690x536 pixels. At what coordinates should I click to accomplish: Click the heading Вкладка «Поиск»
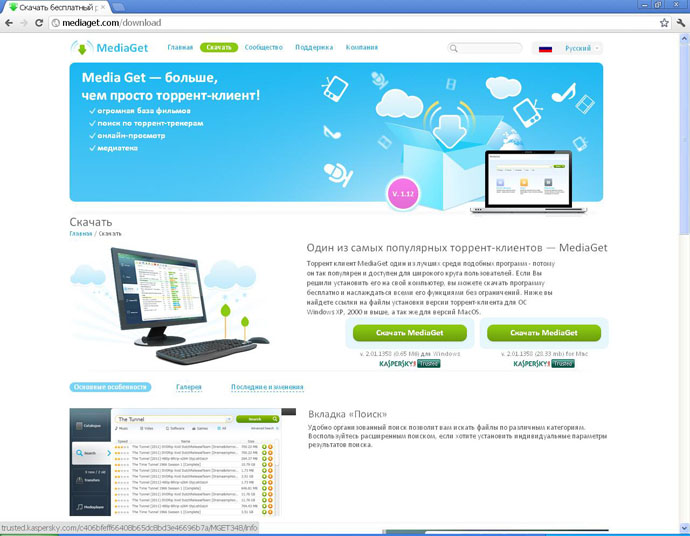tap(348, 414)
